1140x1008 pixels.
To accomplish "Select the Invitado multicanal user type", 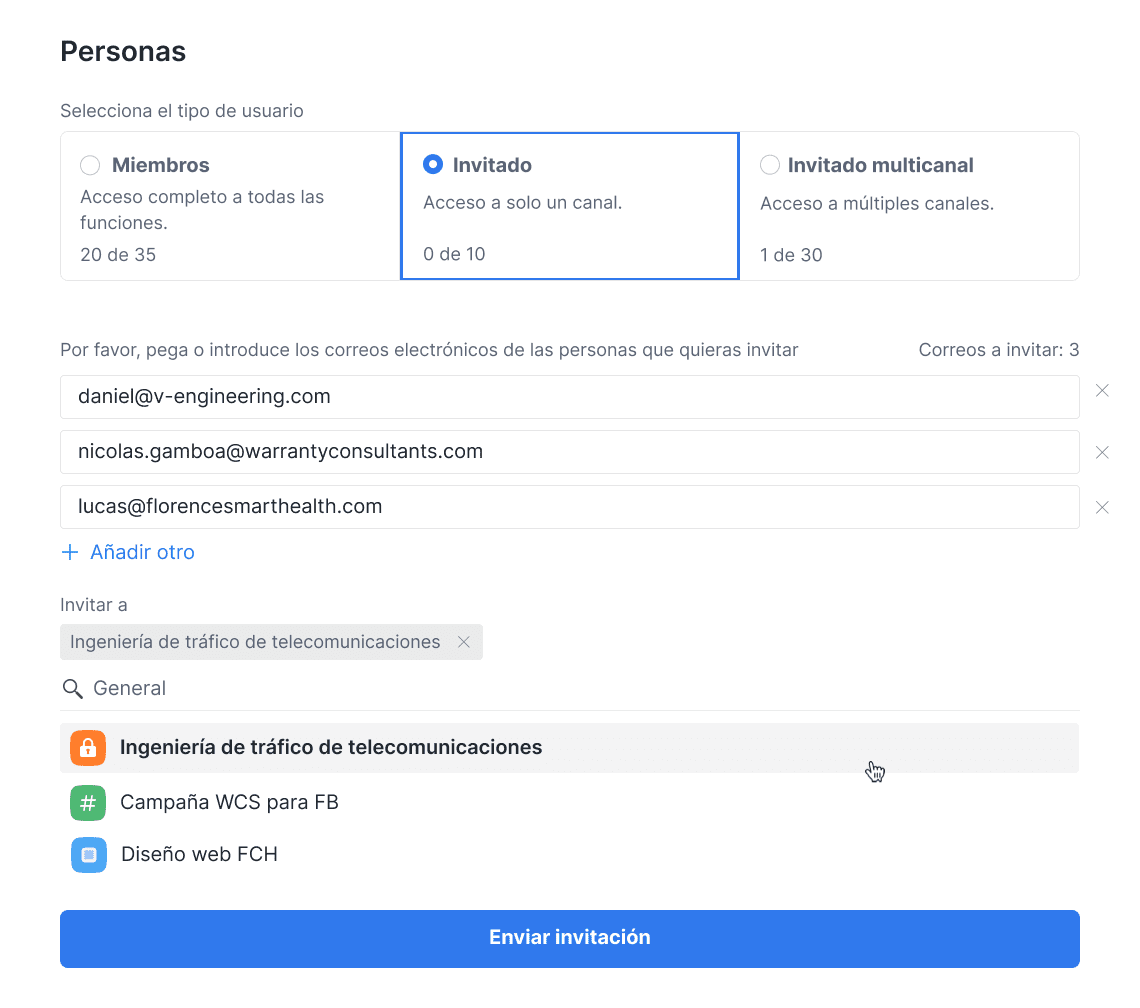I will [769, 165].
